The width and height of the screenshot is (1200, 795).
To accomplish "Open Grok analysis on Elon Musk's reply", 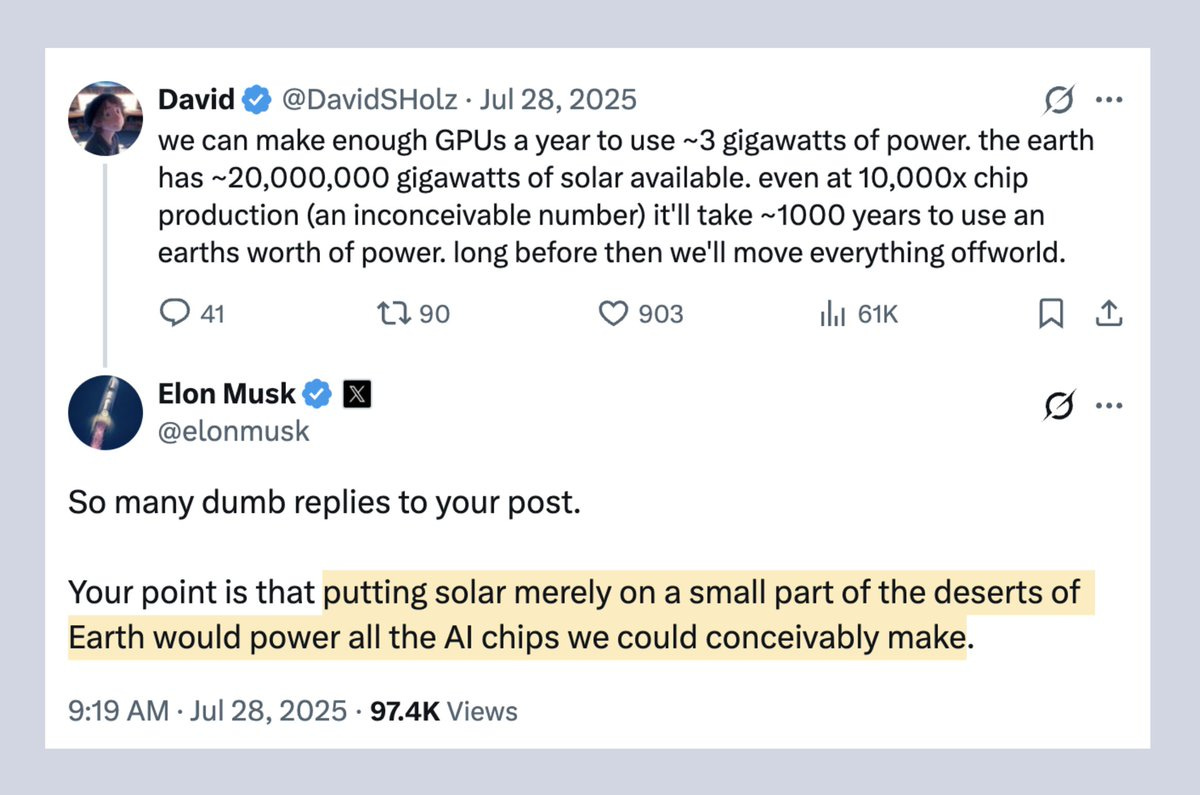I will (1060, 404).
